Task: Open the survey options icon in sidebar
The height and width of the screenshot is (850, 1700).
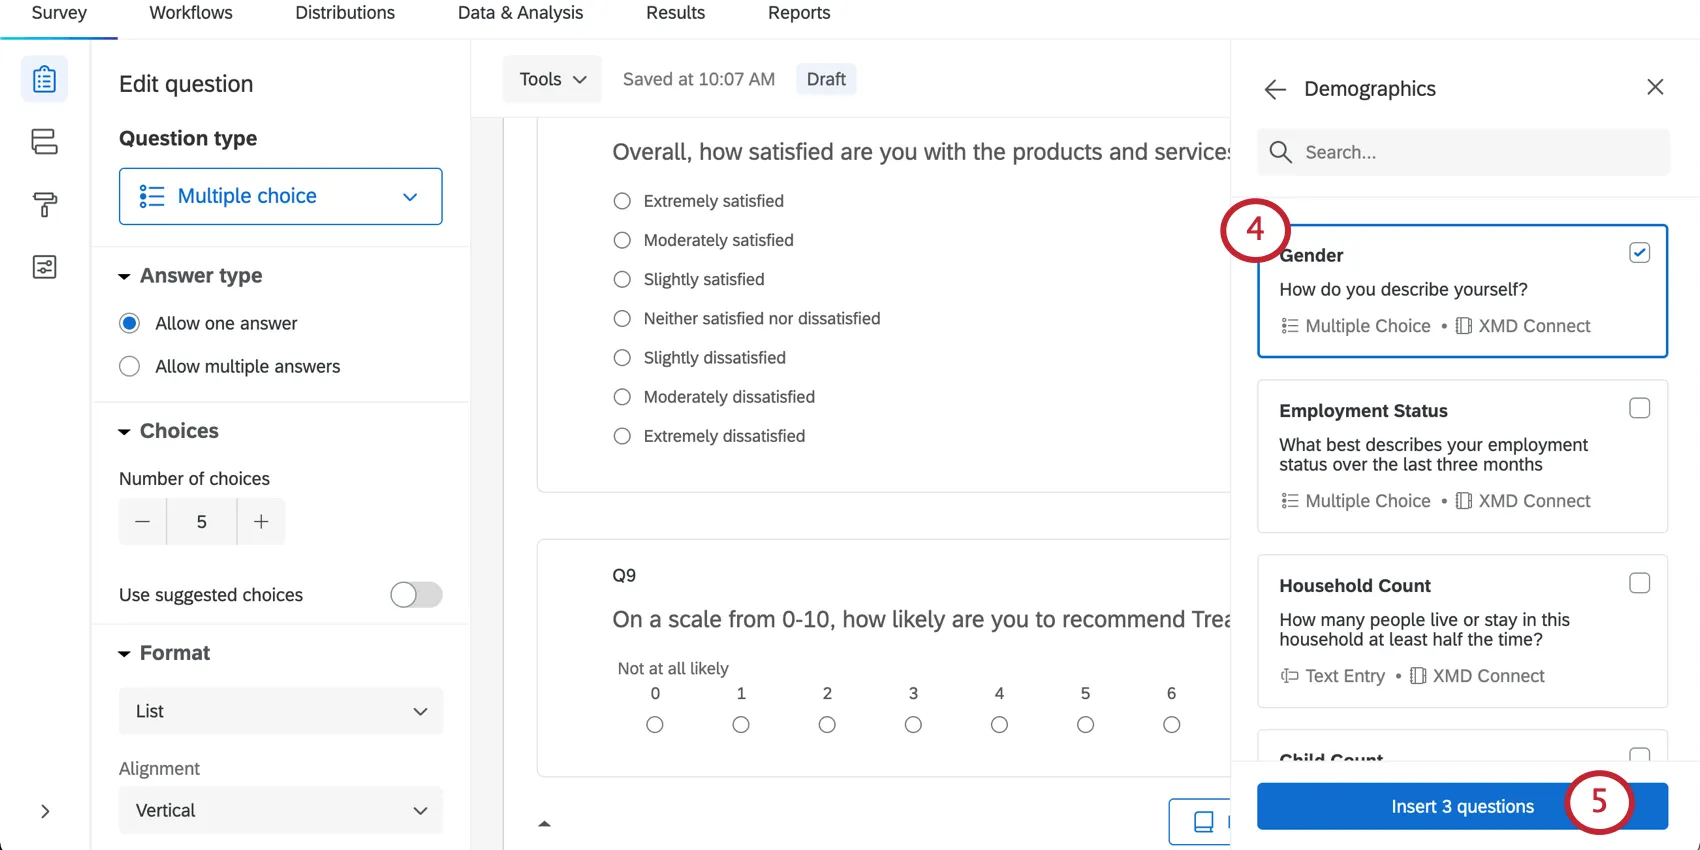Action: [x=44, y=267]
